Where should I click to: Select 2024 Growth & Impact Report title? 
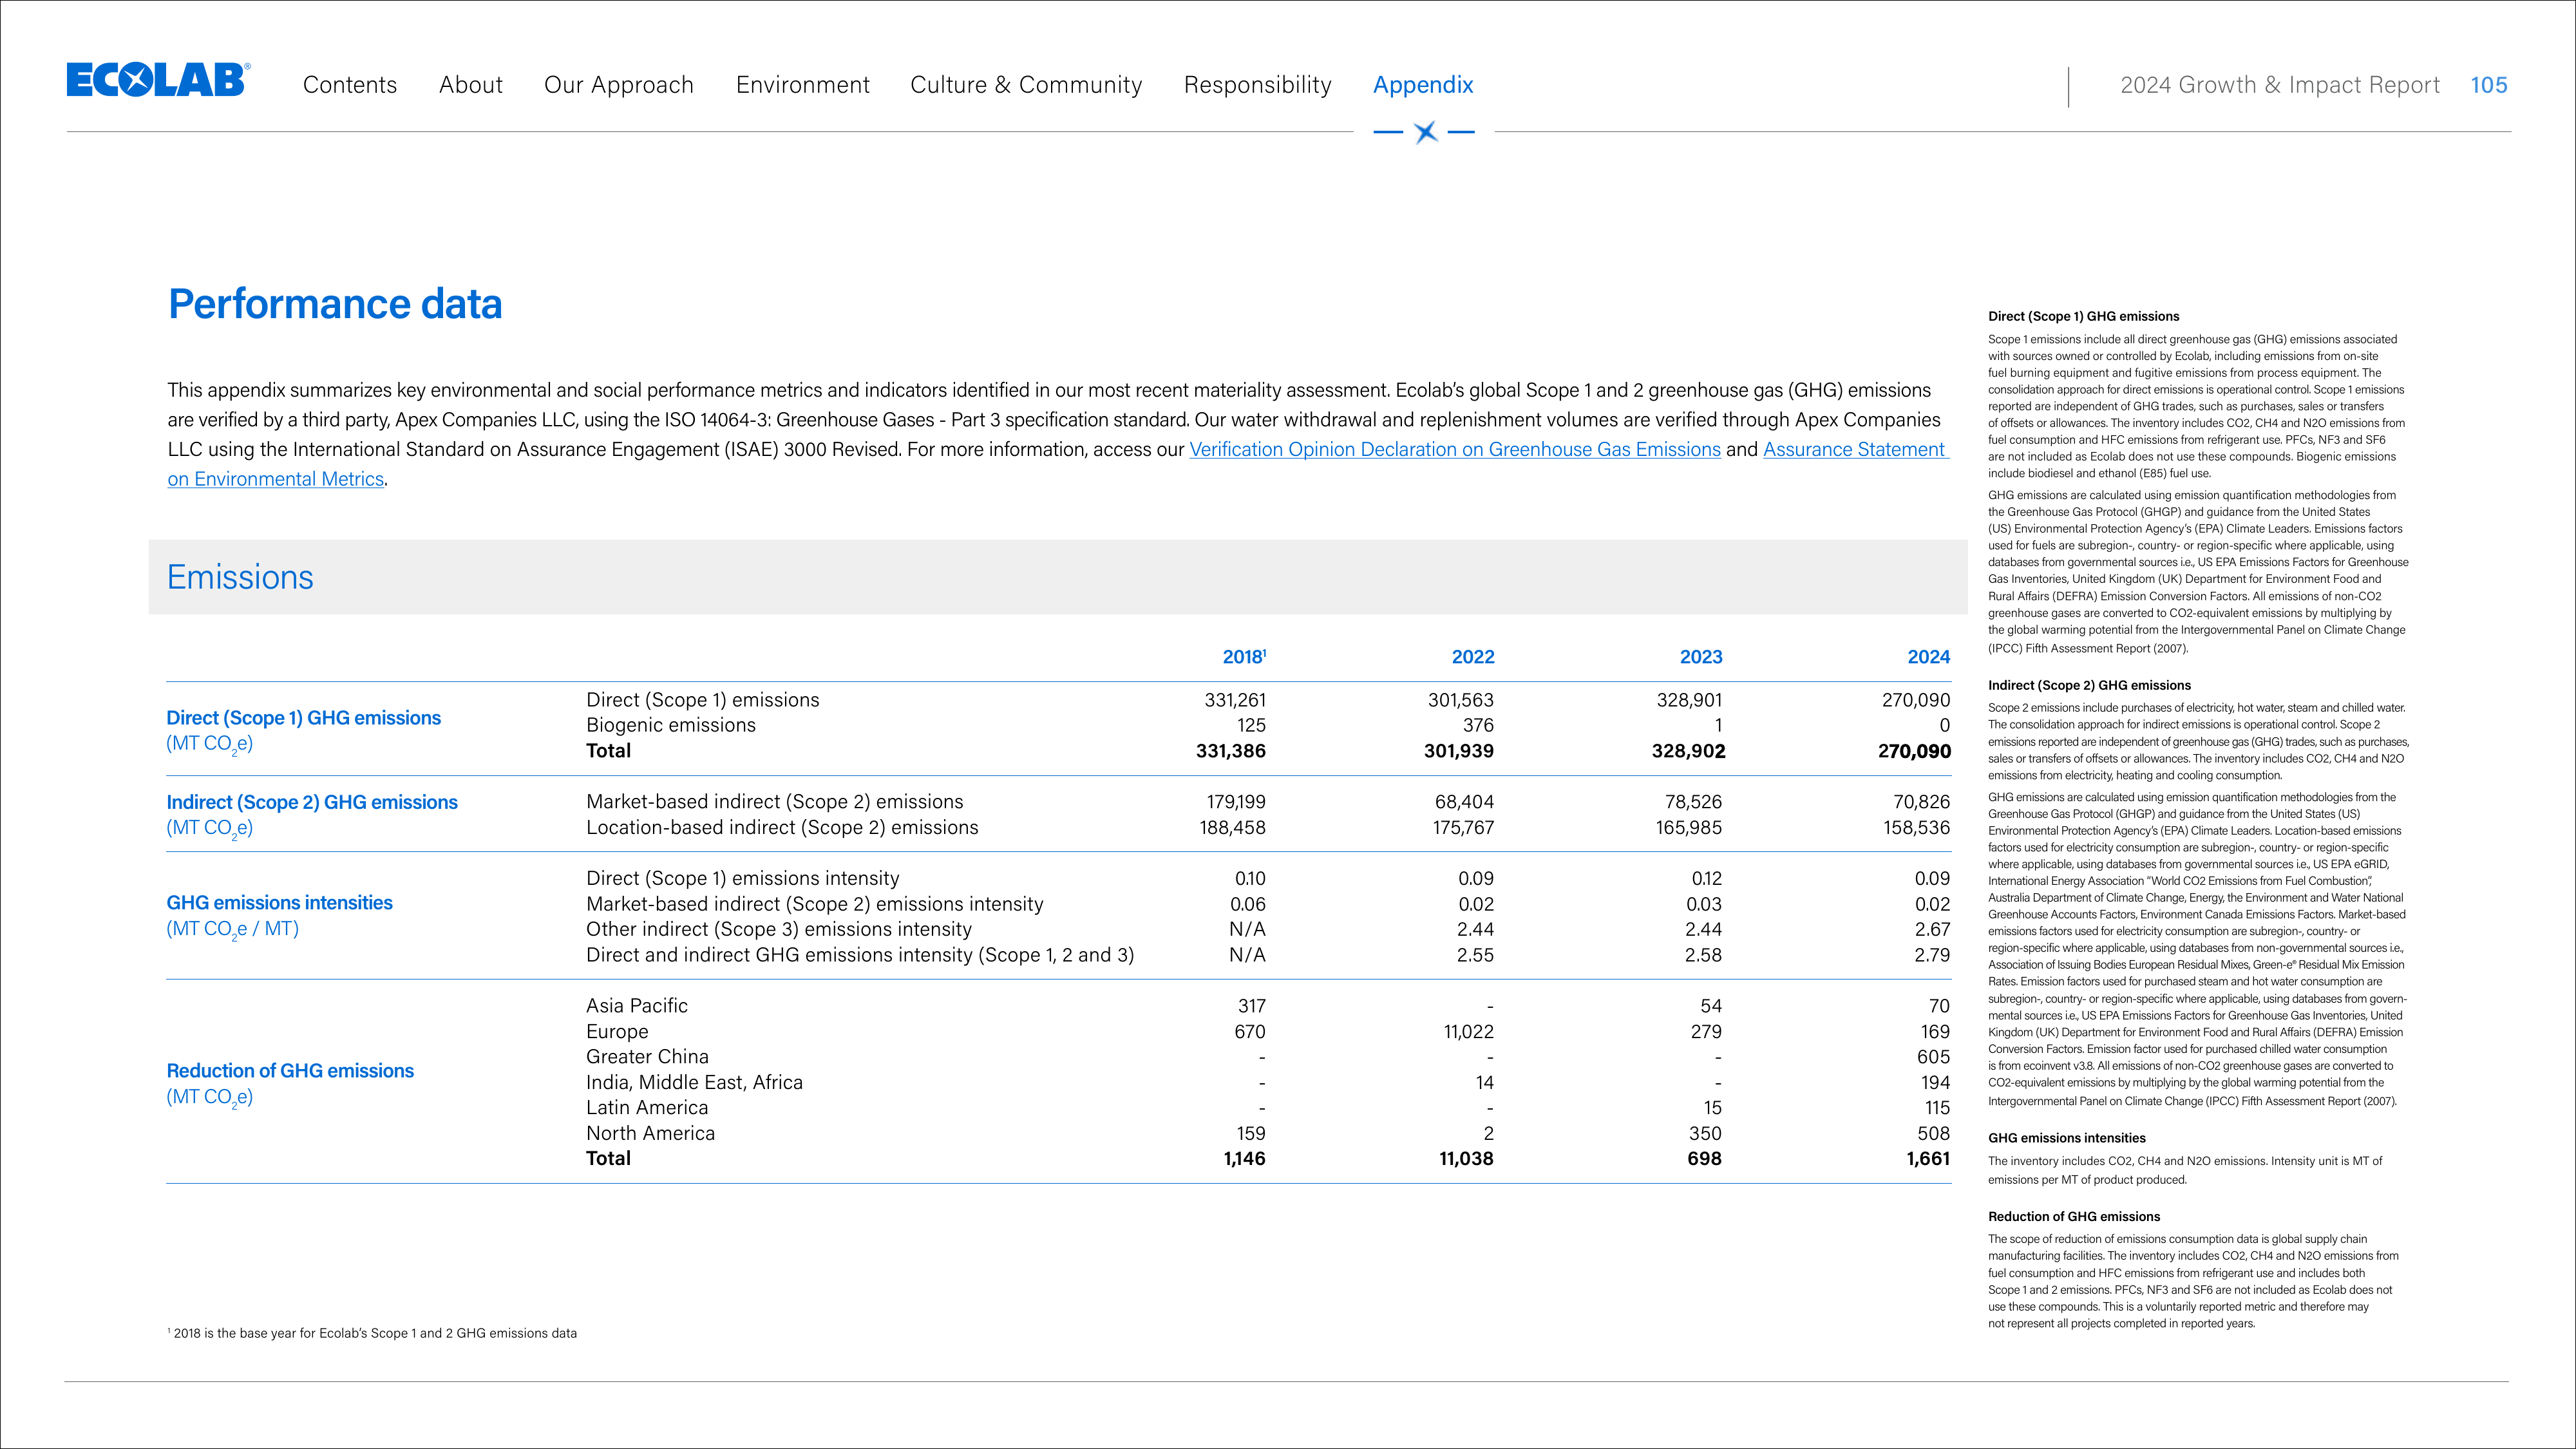2280,85
